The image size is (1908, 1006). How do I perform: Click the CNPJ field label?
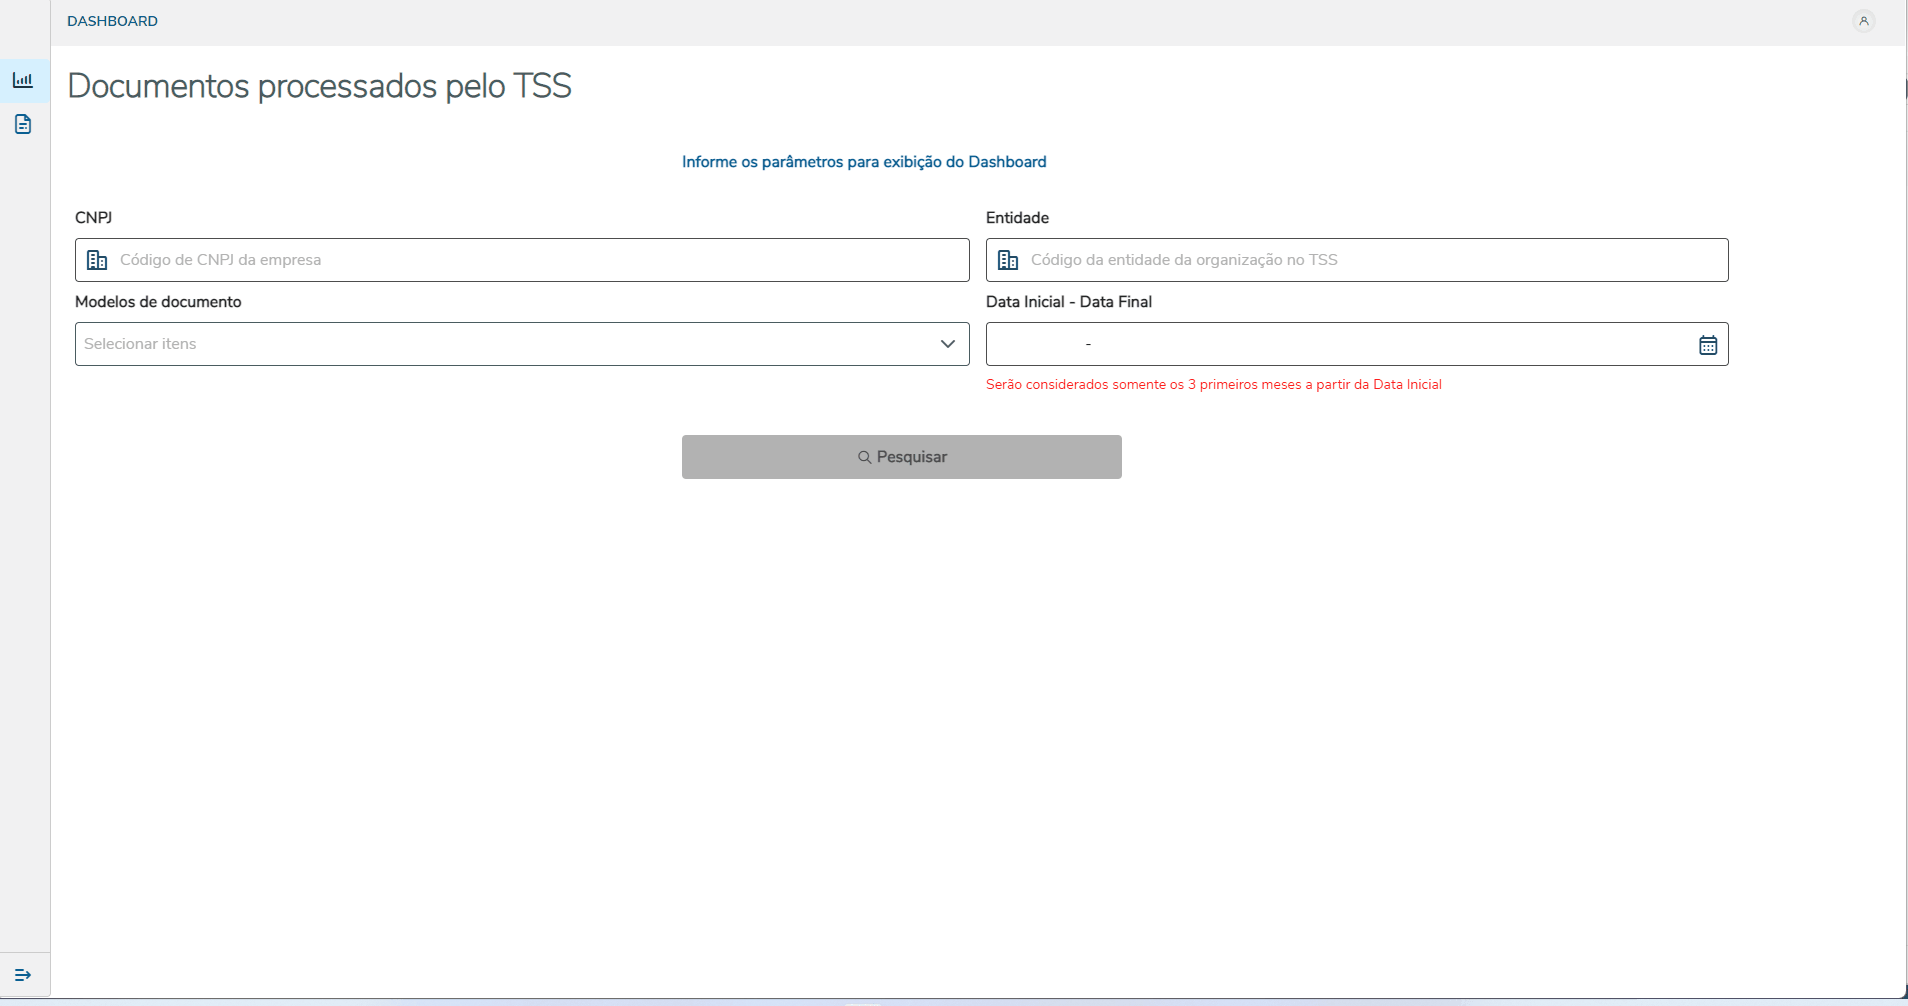(x=94, y=218)
